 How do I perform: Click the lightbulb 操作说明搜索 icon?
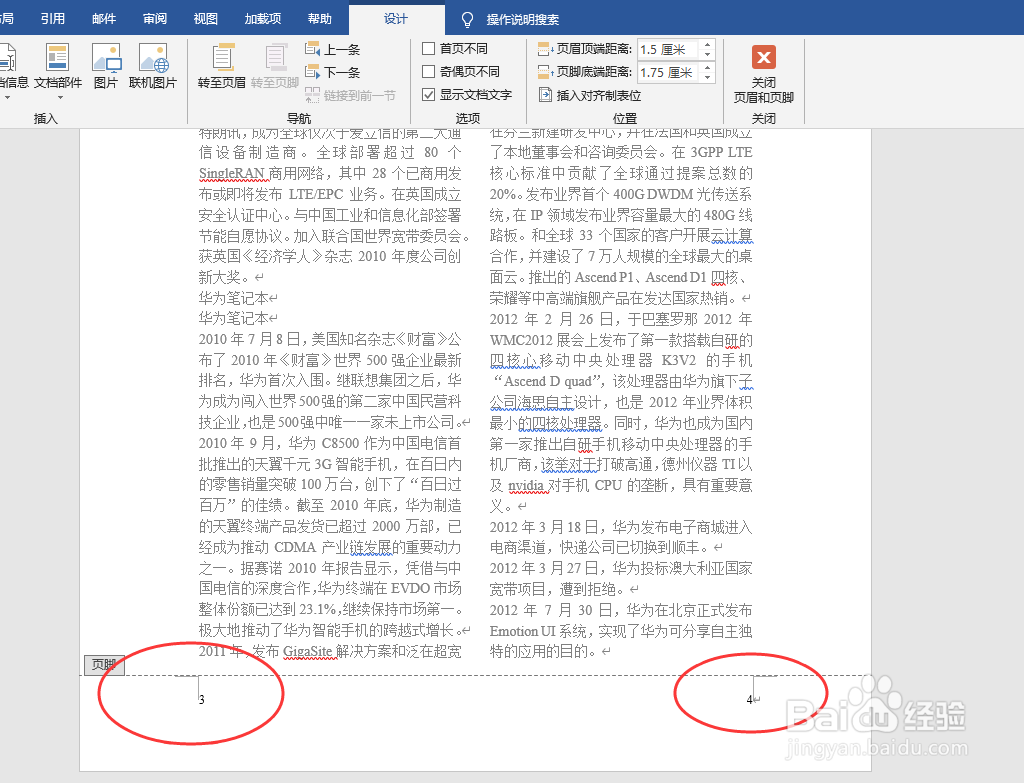[x=468, y=20]
